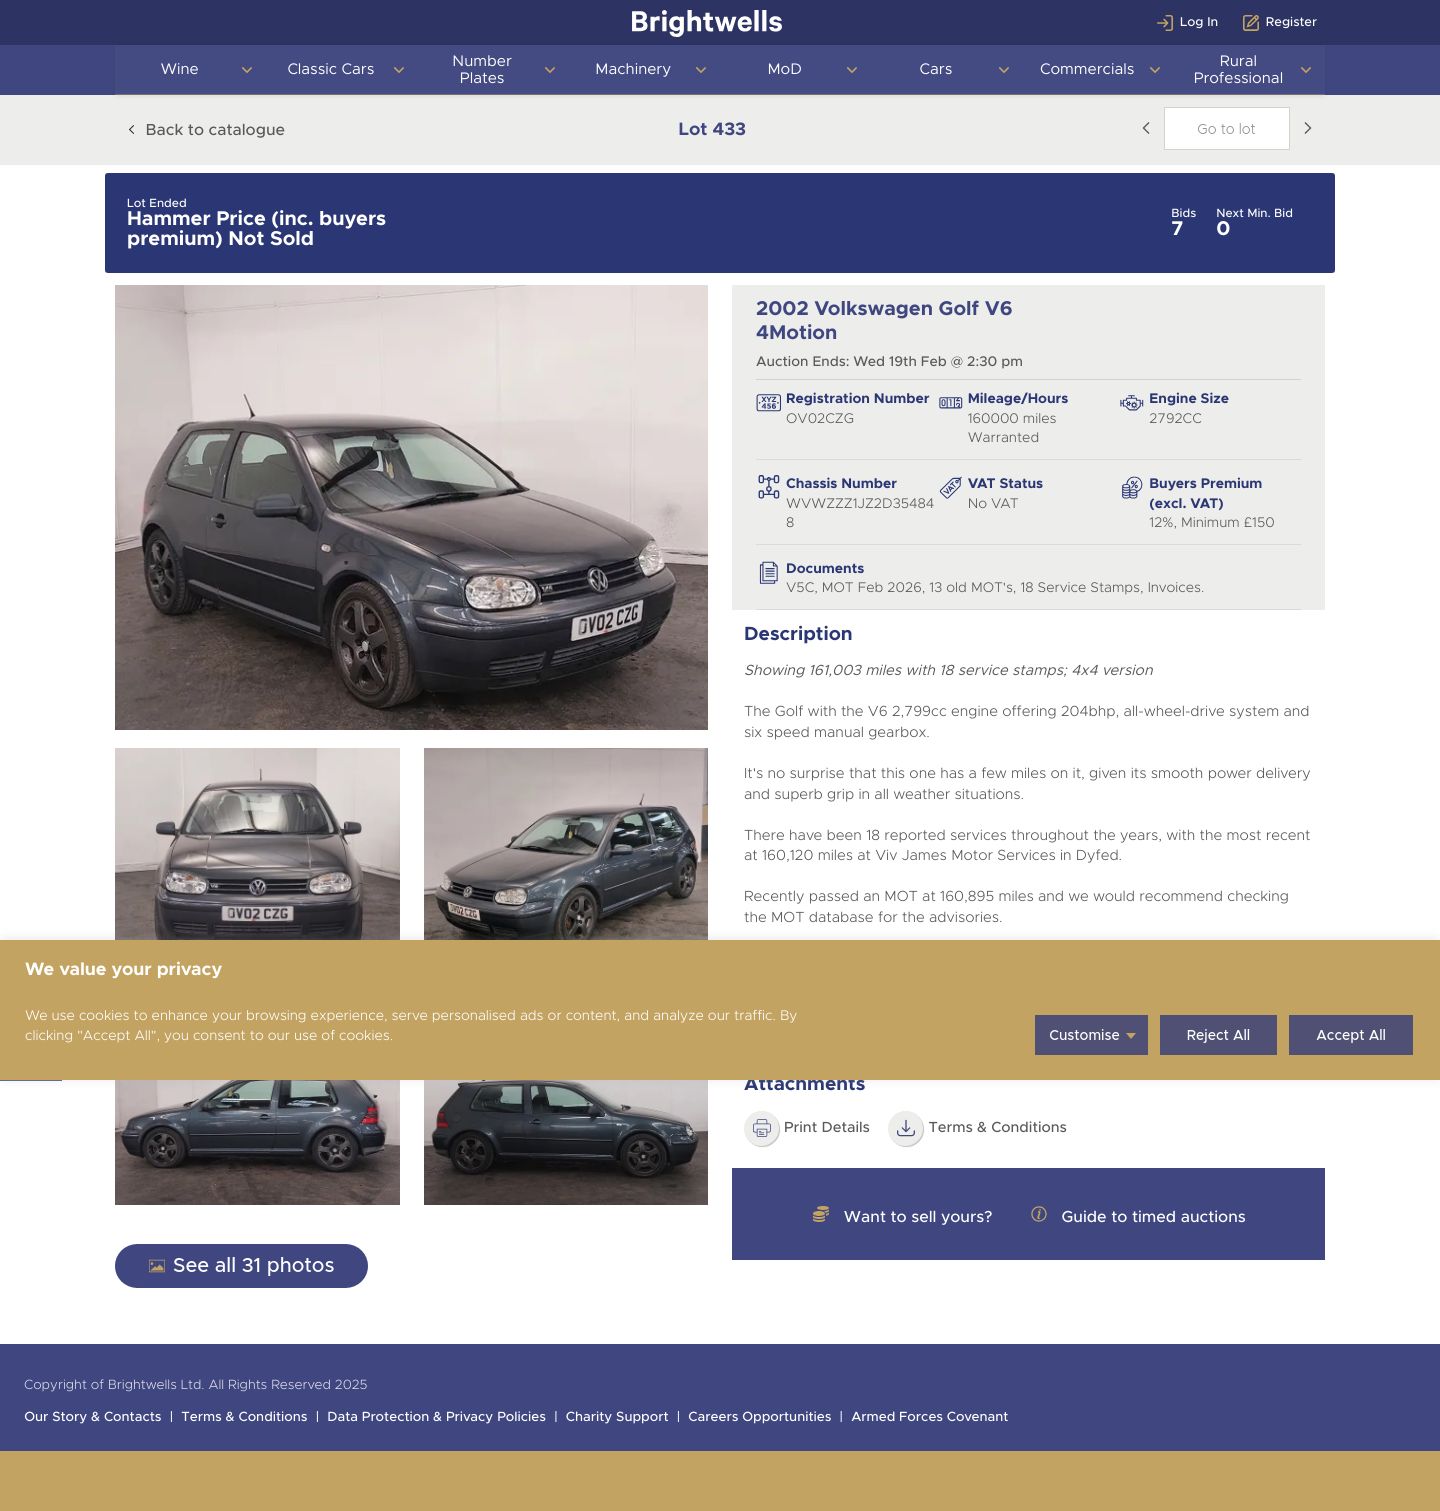The width and height of the screenshot is (1440, 1511).
Task: Open footer Terms & Conditions link
Action: point(244,1416)
